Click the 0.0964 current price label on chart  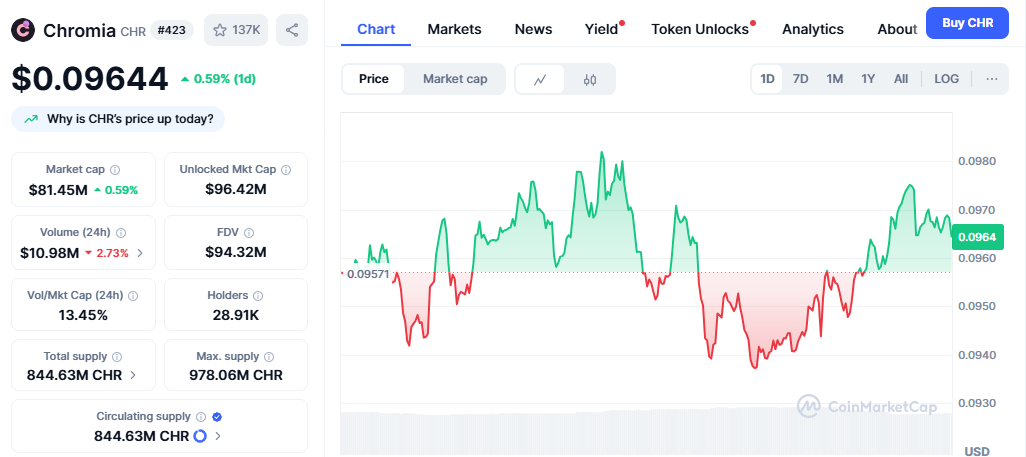(978, 237)
